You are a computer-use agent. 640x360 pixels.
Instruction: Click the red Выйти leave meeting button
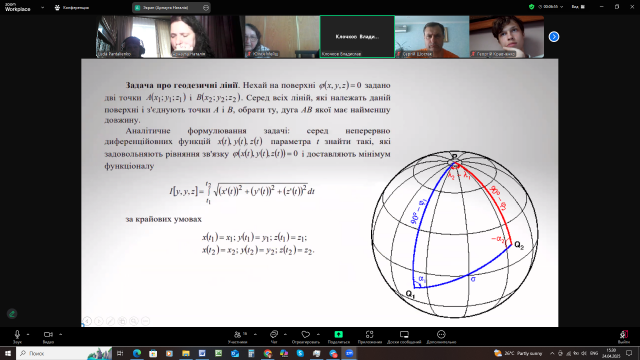623,337
